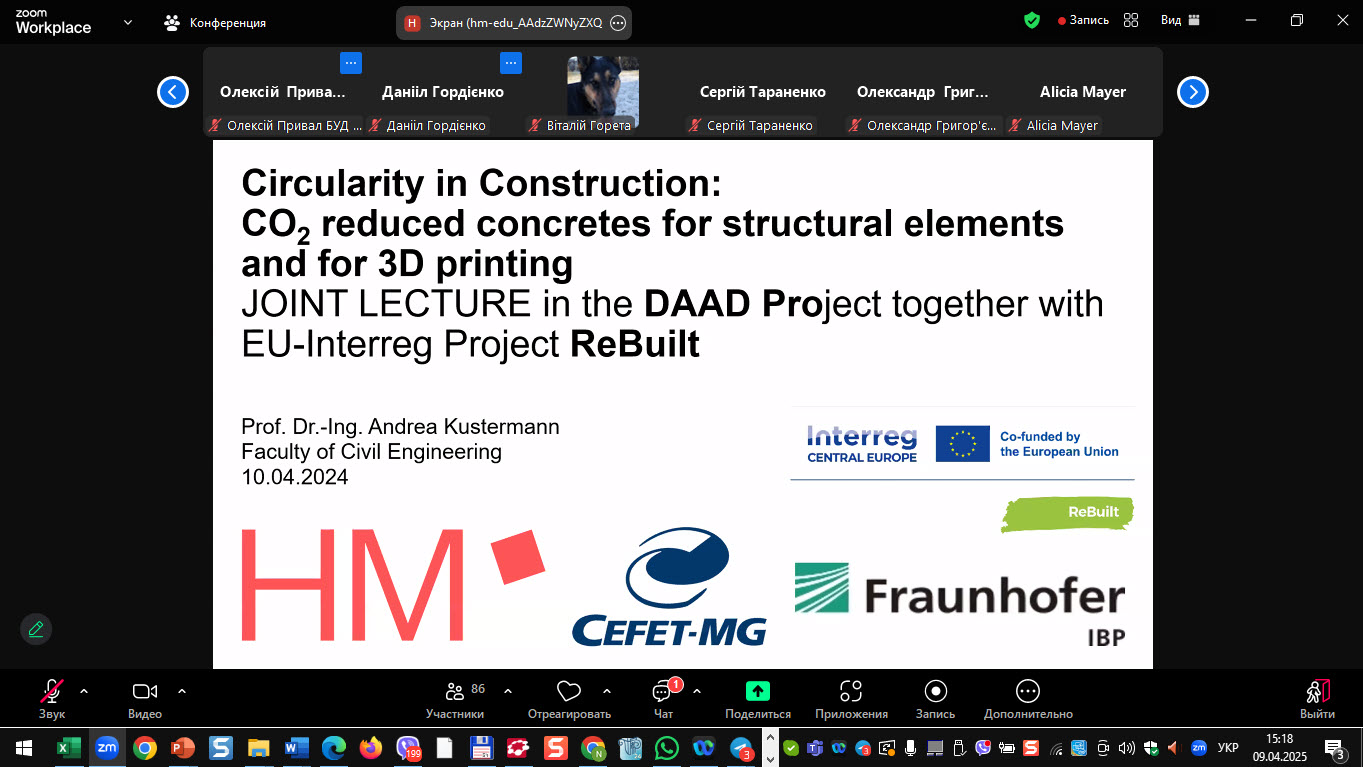The image size is (1363, 767).
Task: Click the green encryption shield icon
Action: pos(1032,20)
